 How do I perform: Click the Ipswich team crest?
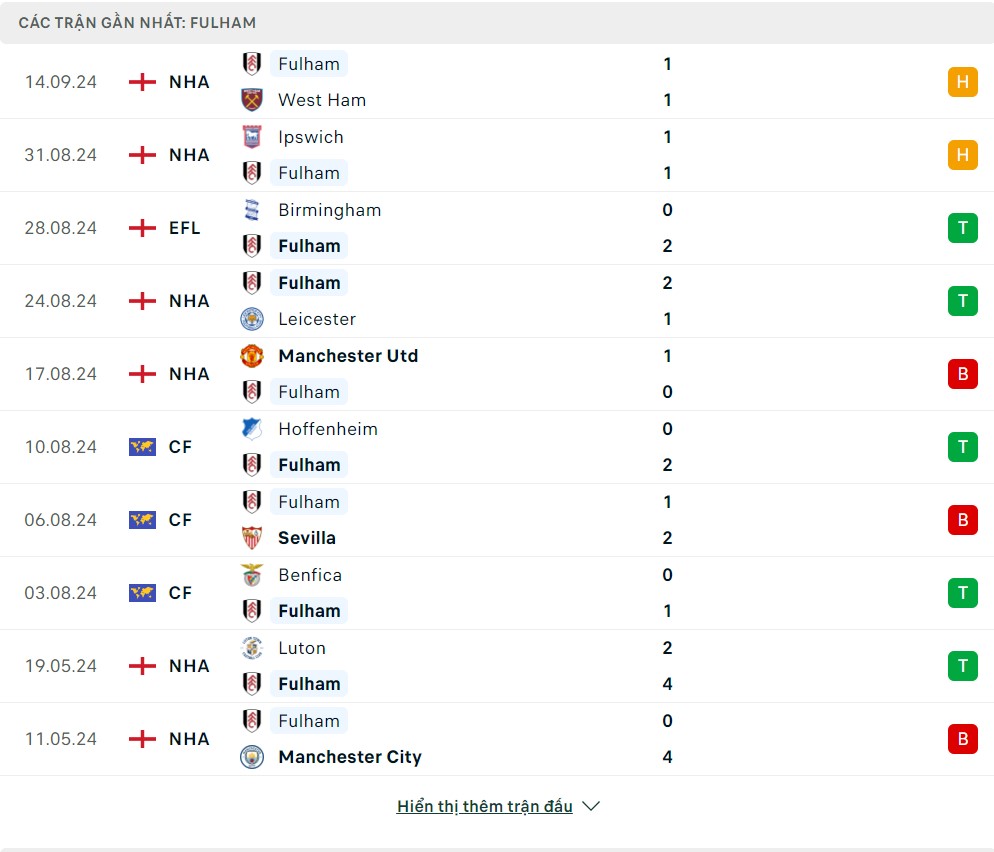(252, 137)
